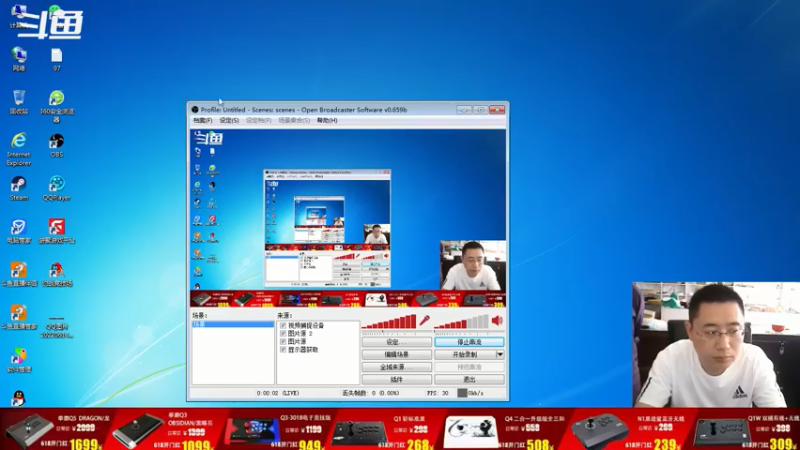Open the 场景集合(S) menu

tap(294, 120)
